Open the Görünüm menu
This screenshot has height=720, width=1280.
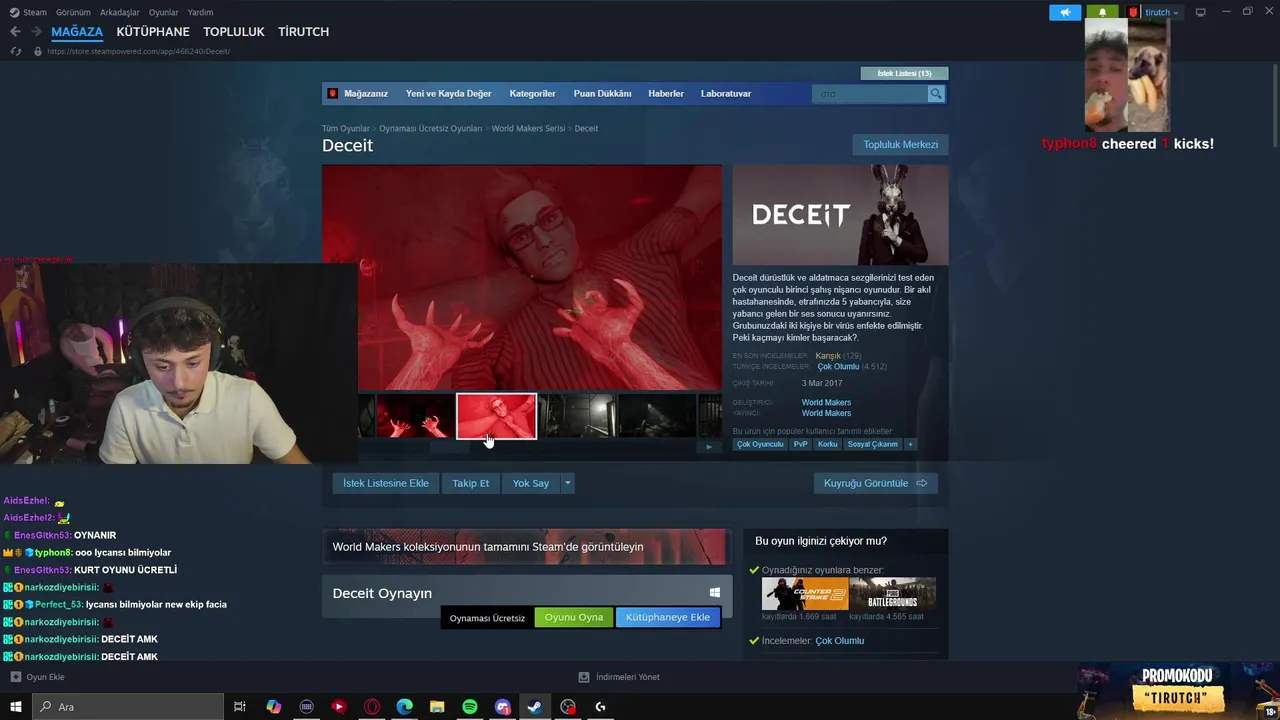74,12
